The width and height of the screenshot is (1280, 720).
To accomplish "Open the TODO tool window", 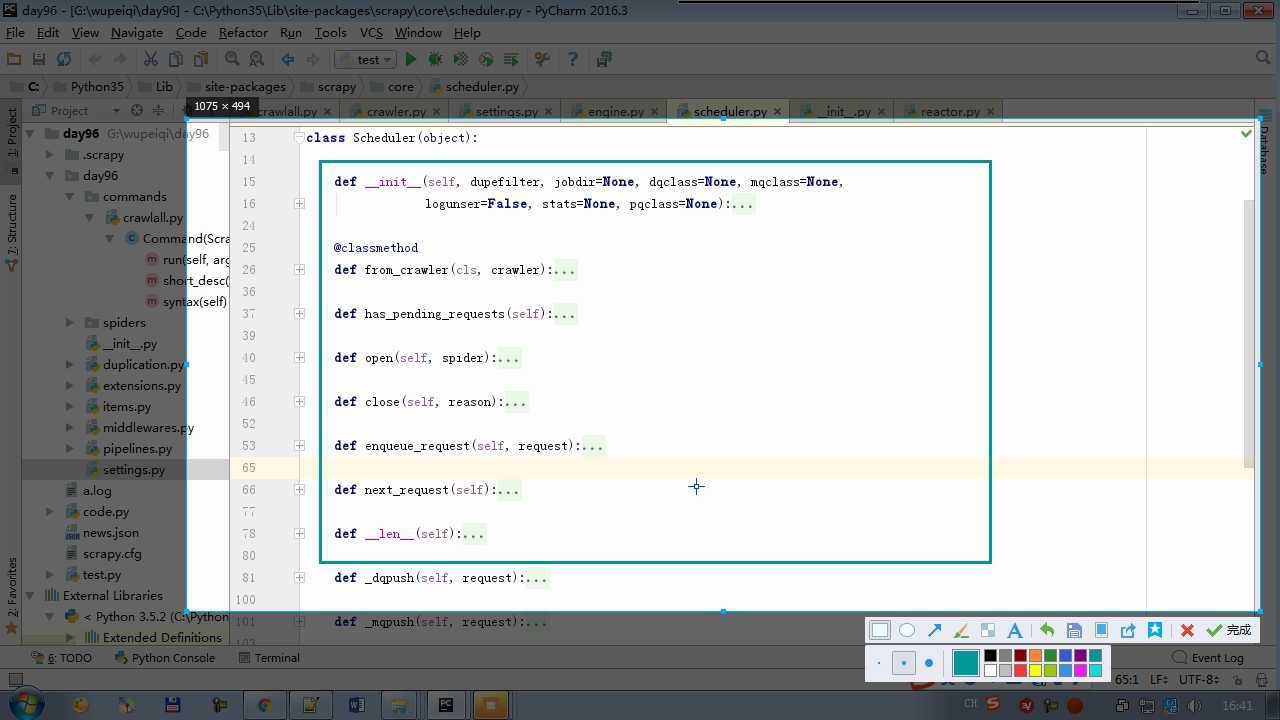I will (x=62, y=658).
